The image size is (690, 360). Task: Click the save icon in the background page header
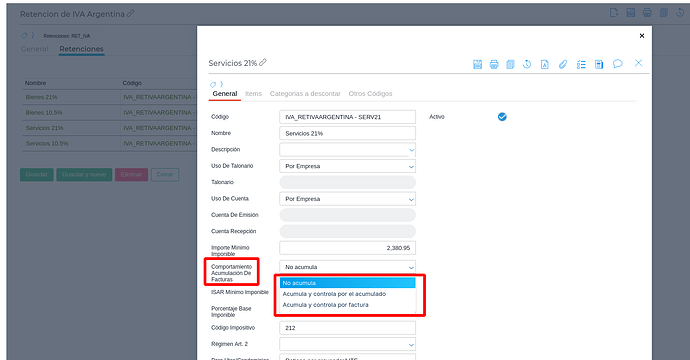coord(631,13)
